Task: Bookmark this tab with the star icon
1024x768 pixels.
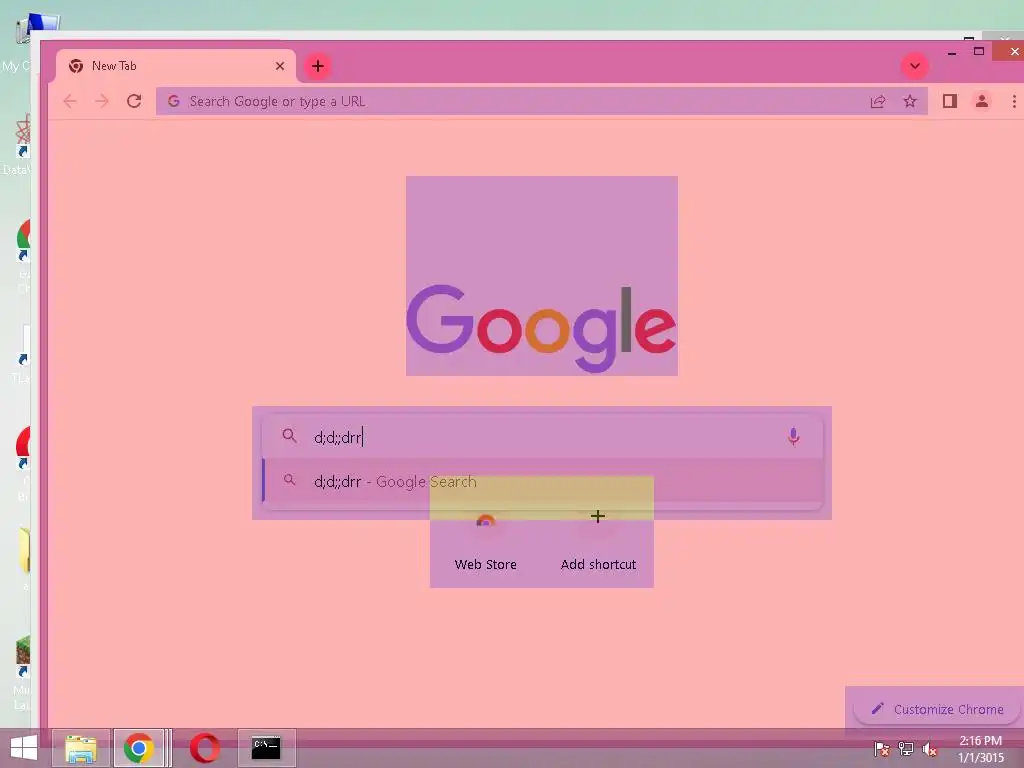Action: pyautogui.click(x=910, y=101)
